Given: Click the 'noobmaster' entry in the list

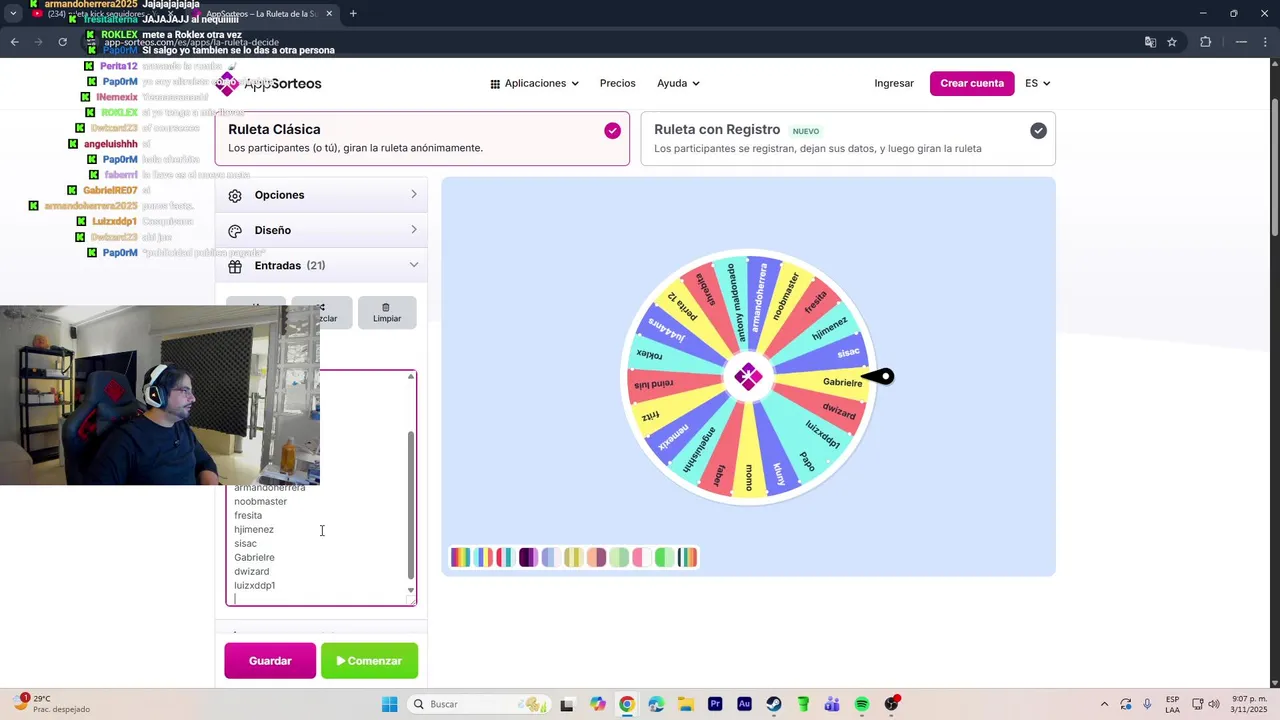Looking at the screenshot, I should pyautogui.click(x=260, y=502).
